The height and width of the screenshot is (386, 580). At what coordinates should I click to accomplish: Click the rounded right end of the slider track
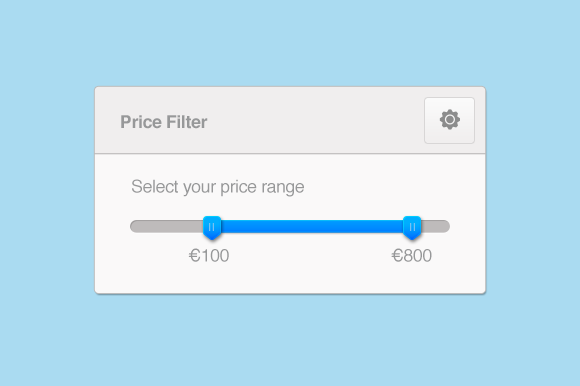click(x=445, y=226)
